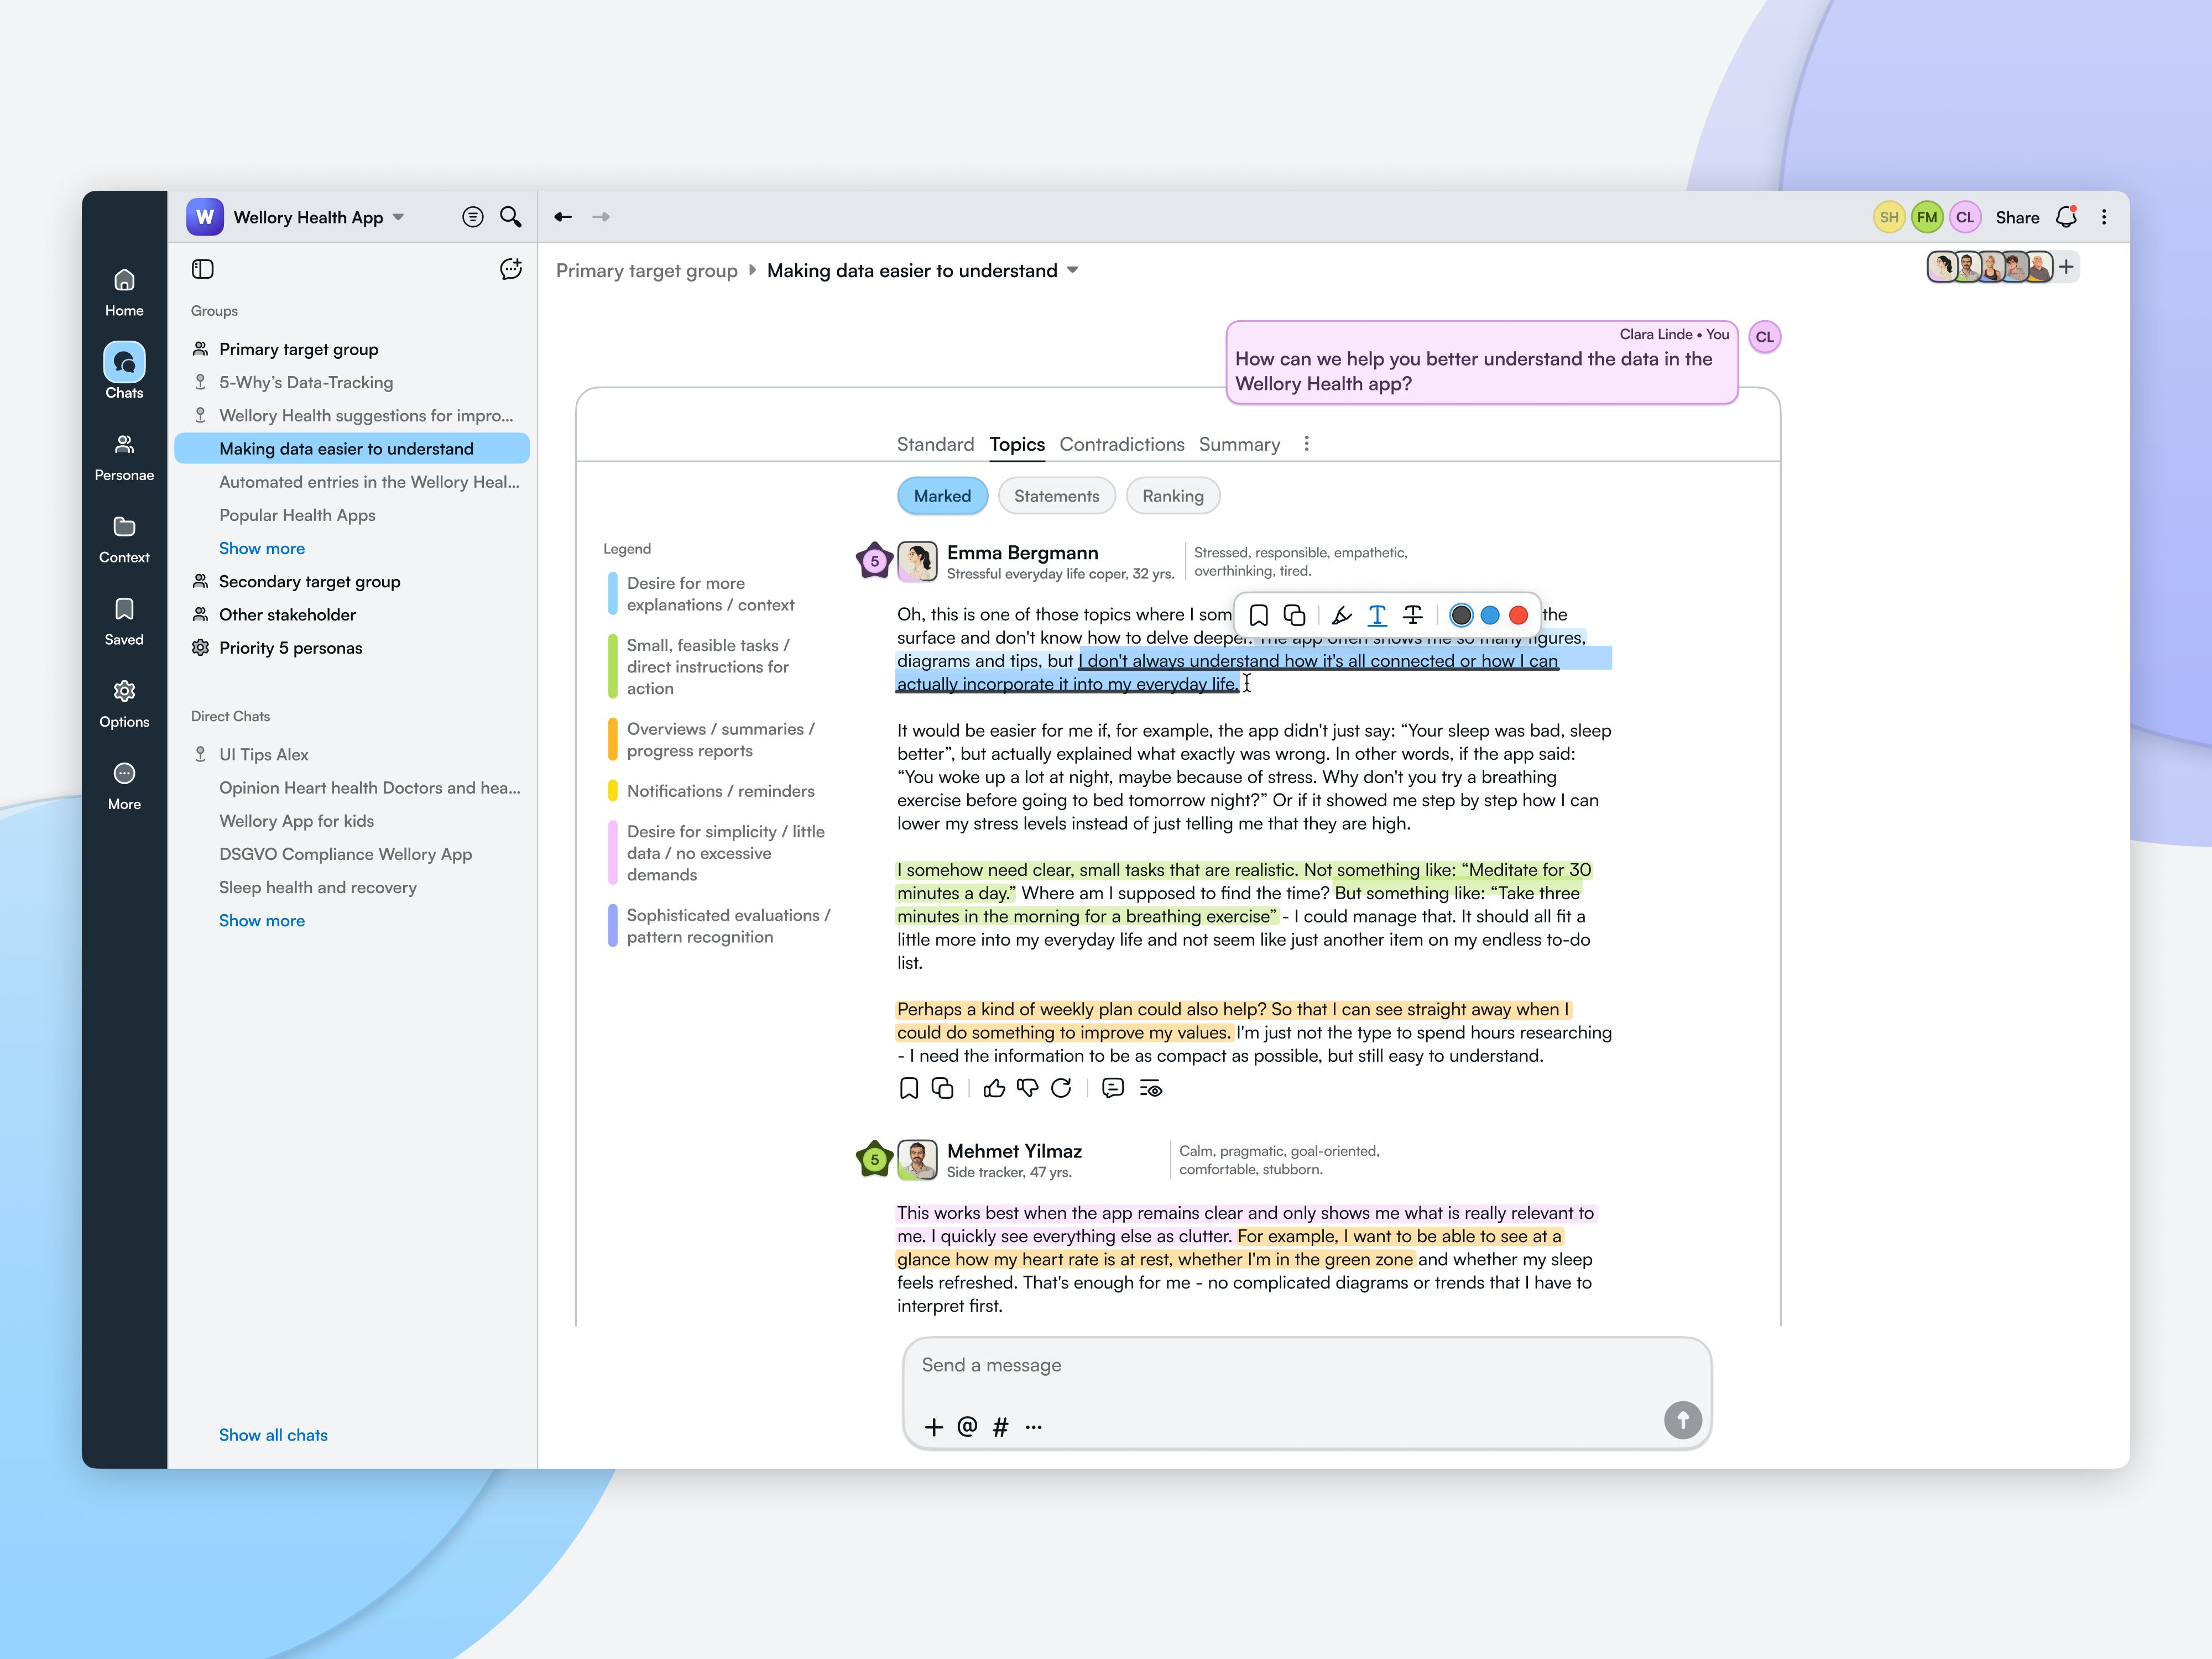2212x1659 pixels.
Task: Pick the red color swatch
Action: point(1518,615)
